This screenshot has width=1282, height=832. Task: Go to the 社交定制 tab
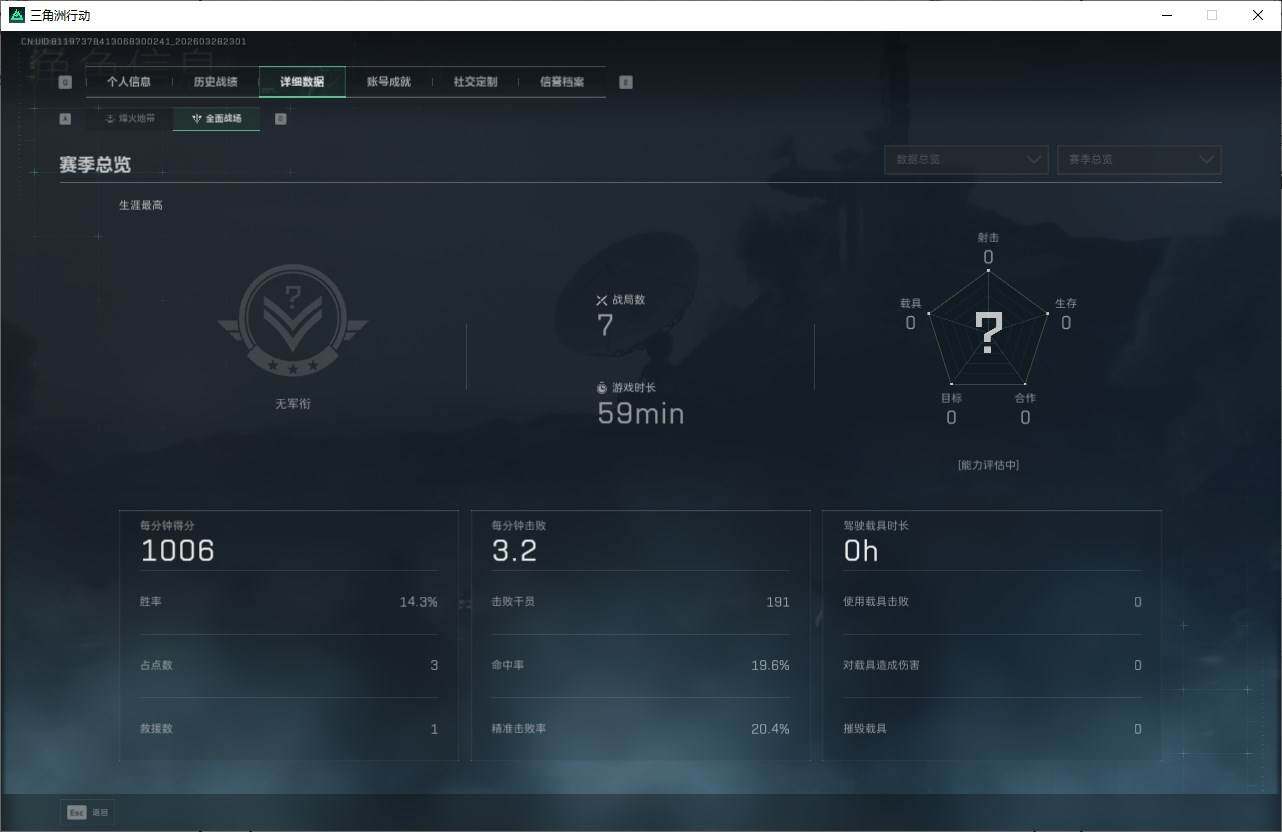[x=475, y=82]
